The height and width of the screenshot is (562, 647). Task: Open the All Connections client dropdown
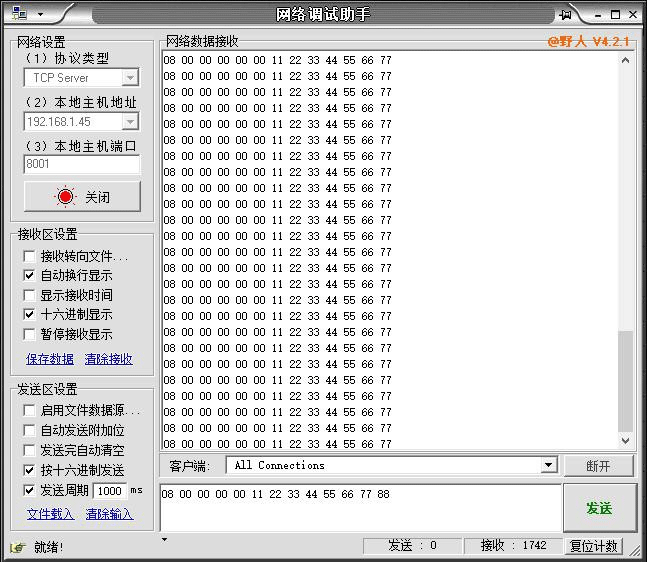pos(548,466)
